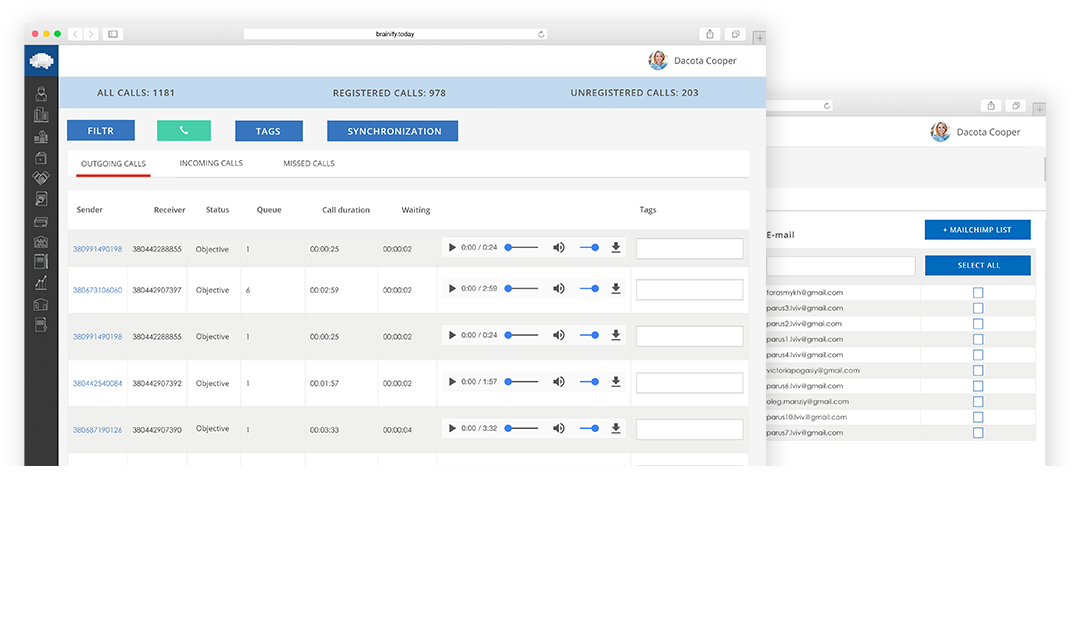
Task: Check the box for parus6.lviv@gmail.com
Action: click(x=978, y=386)
